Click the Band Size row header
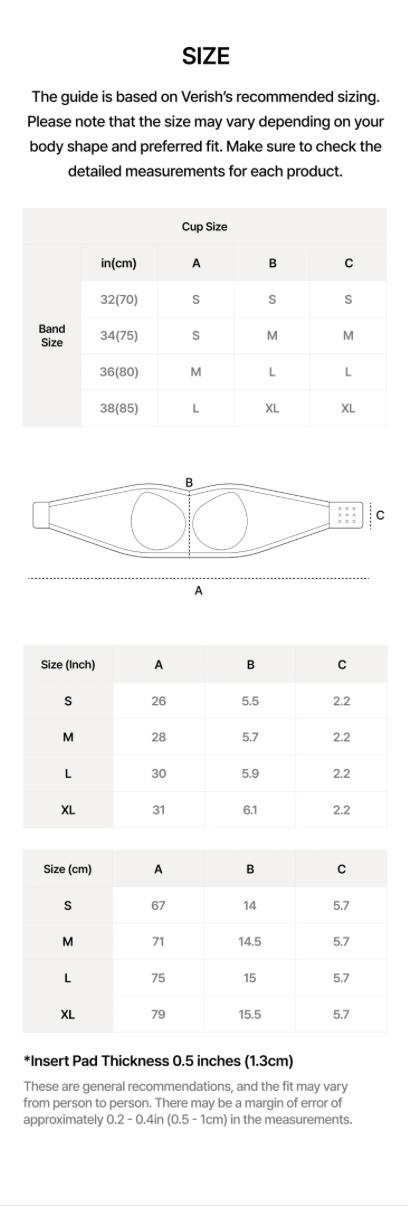 (x=52, y=335)
